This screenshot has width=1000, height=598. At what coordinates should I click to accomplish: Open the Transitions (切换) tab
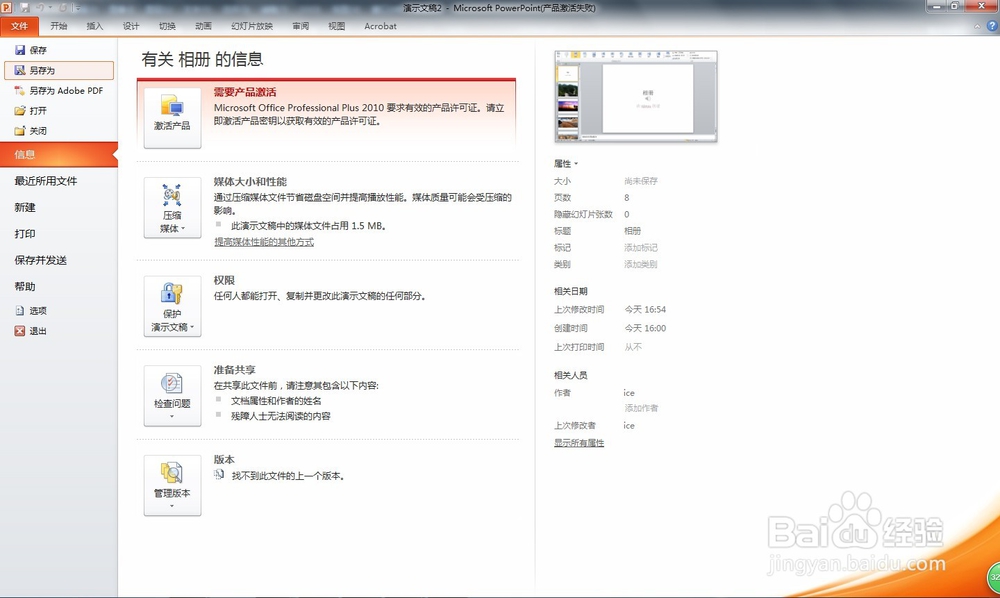point(167,26)
